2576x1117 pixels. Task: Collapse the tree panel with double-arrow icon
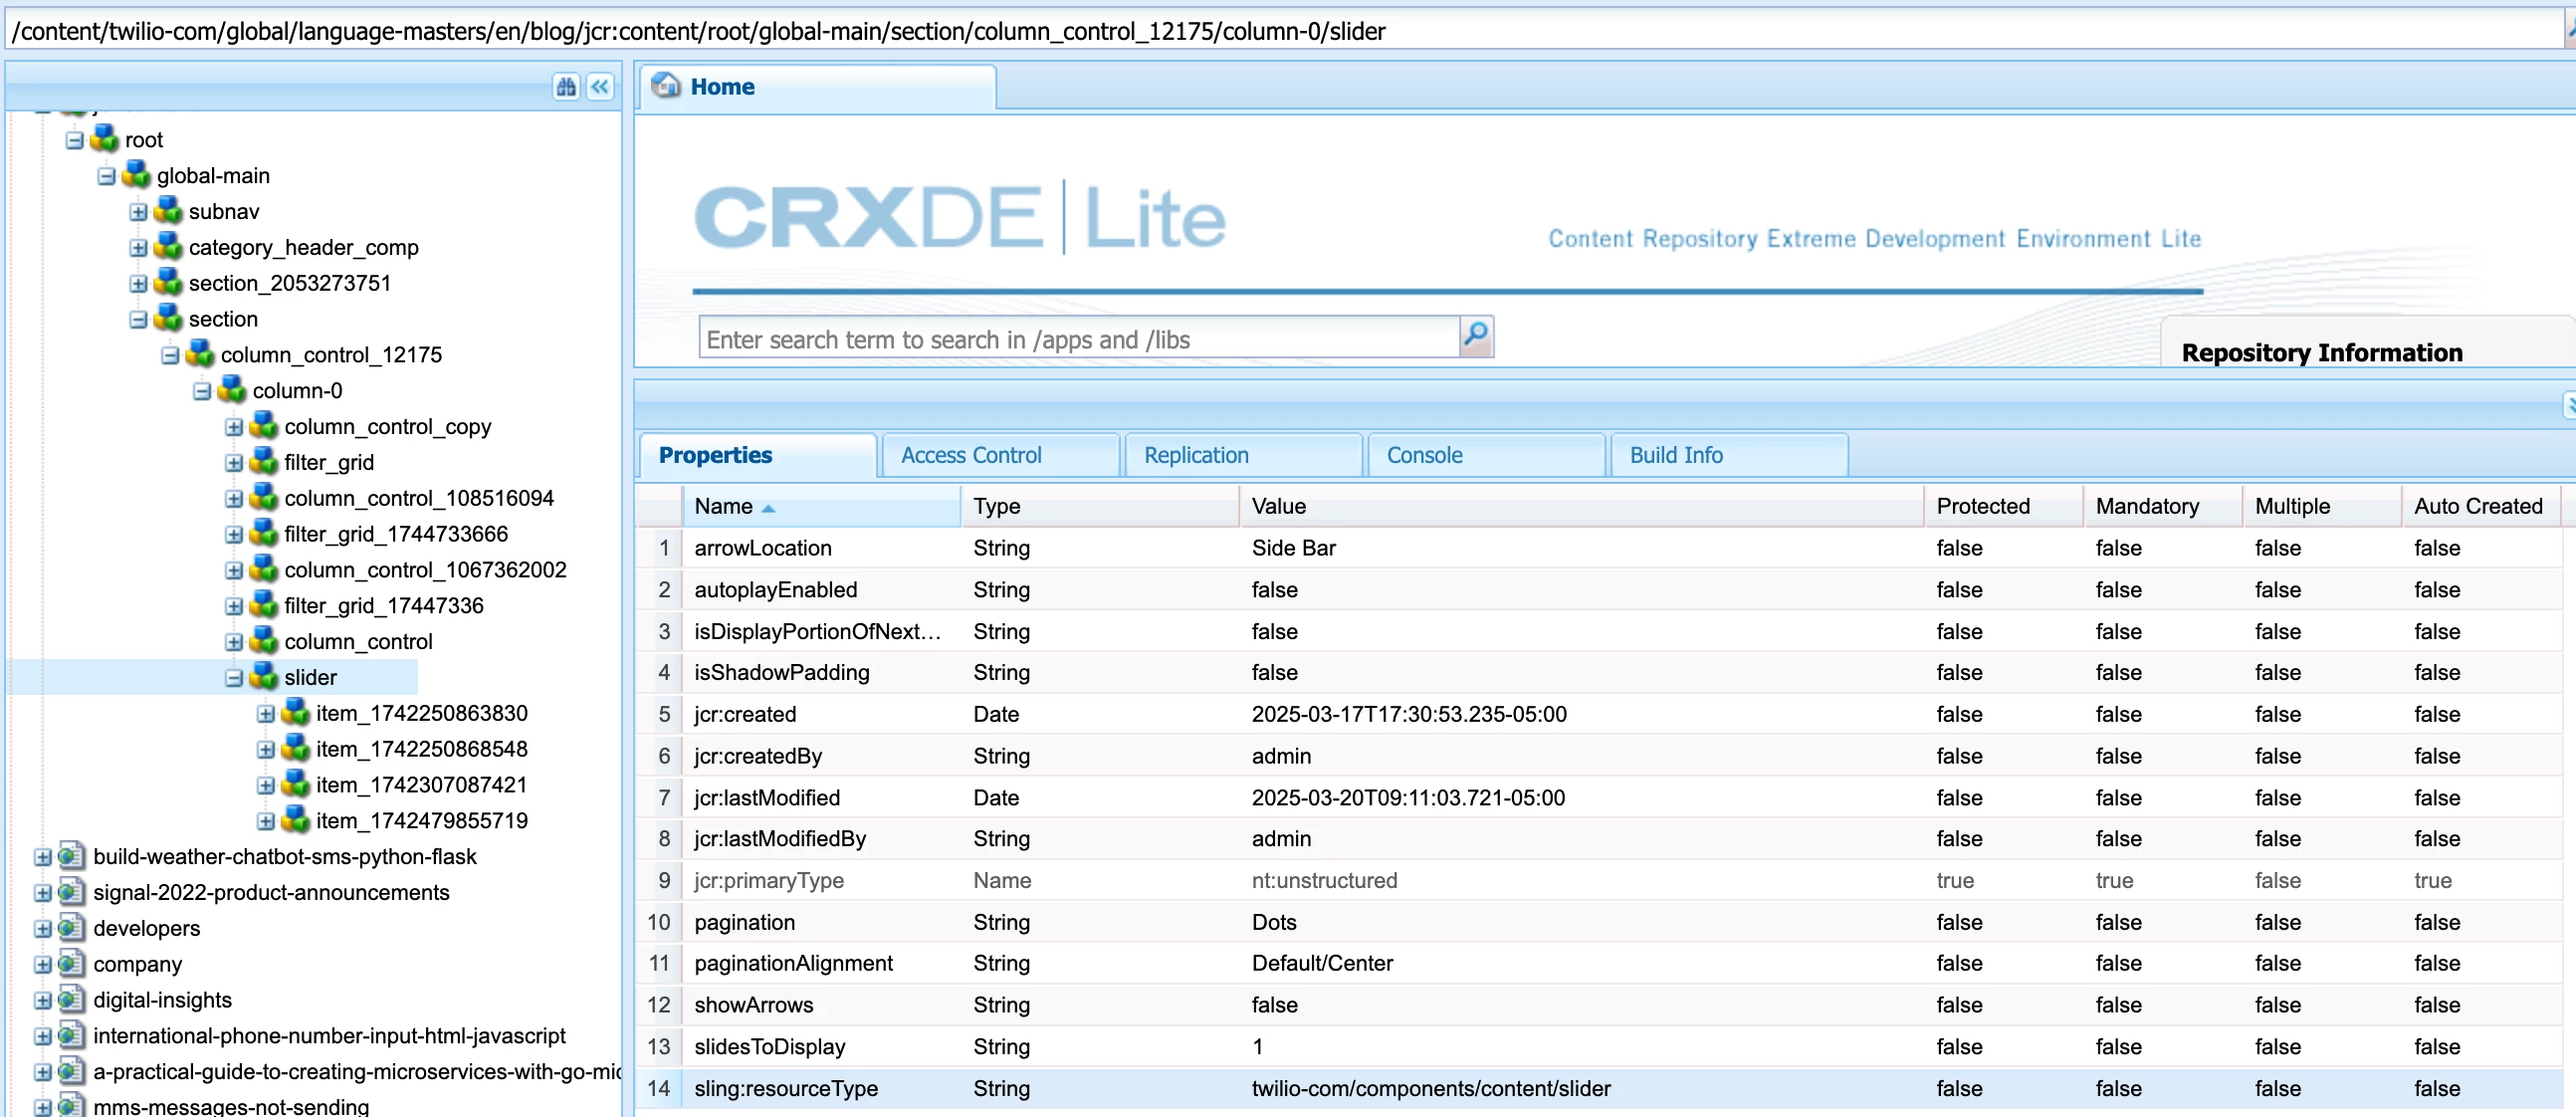(x=600, y=87)
